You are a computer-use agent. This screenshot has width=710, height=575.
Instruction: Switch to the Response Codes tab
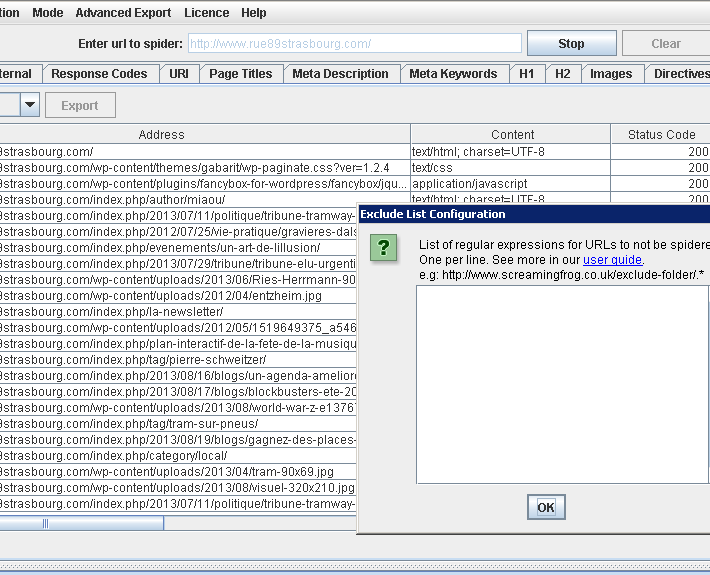coord(99,74)
